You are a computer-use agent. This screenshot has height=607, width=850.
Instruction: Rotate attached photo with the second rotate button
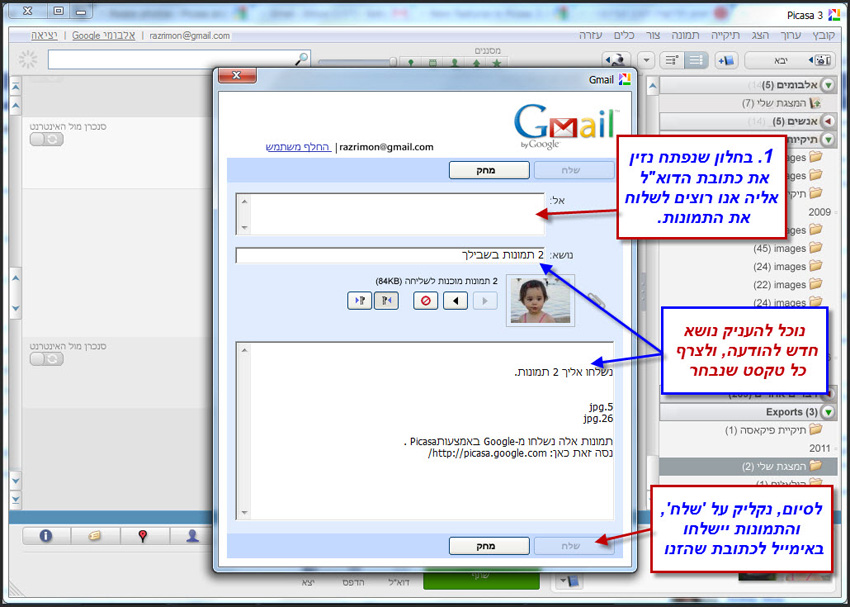(x=387, y=300)
